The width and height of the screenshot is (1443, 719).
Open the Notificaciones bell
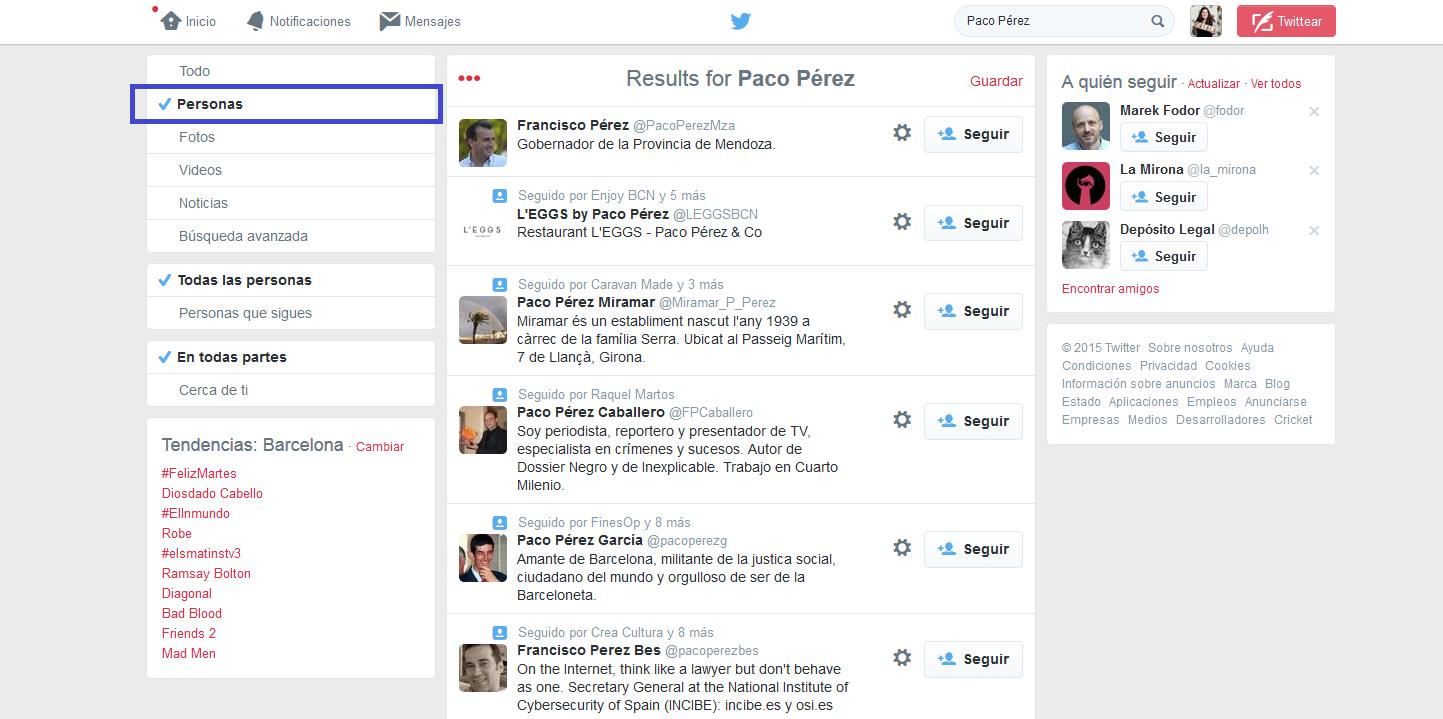[x=256, y=21]
